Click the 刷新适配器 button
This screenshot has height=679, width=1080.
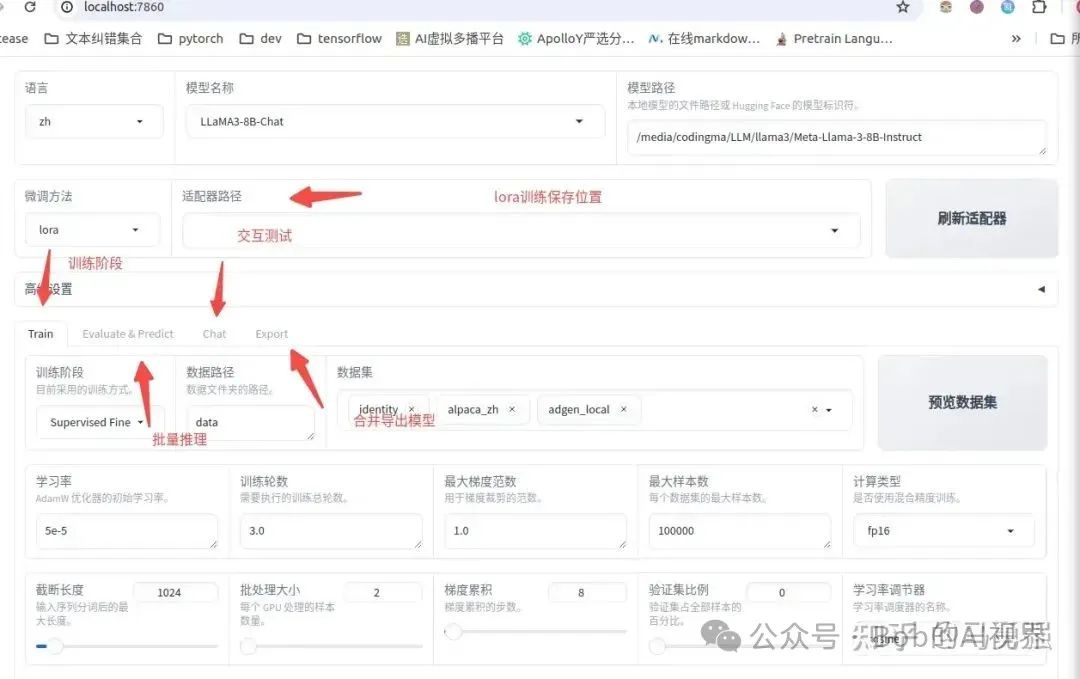click(x=971, y=219)
